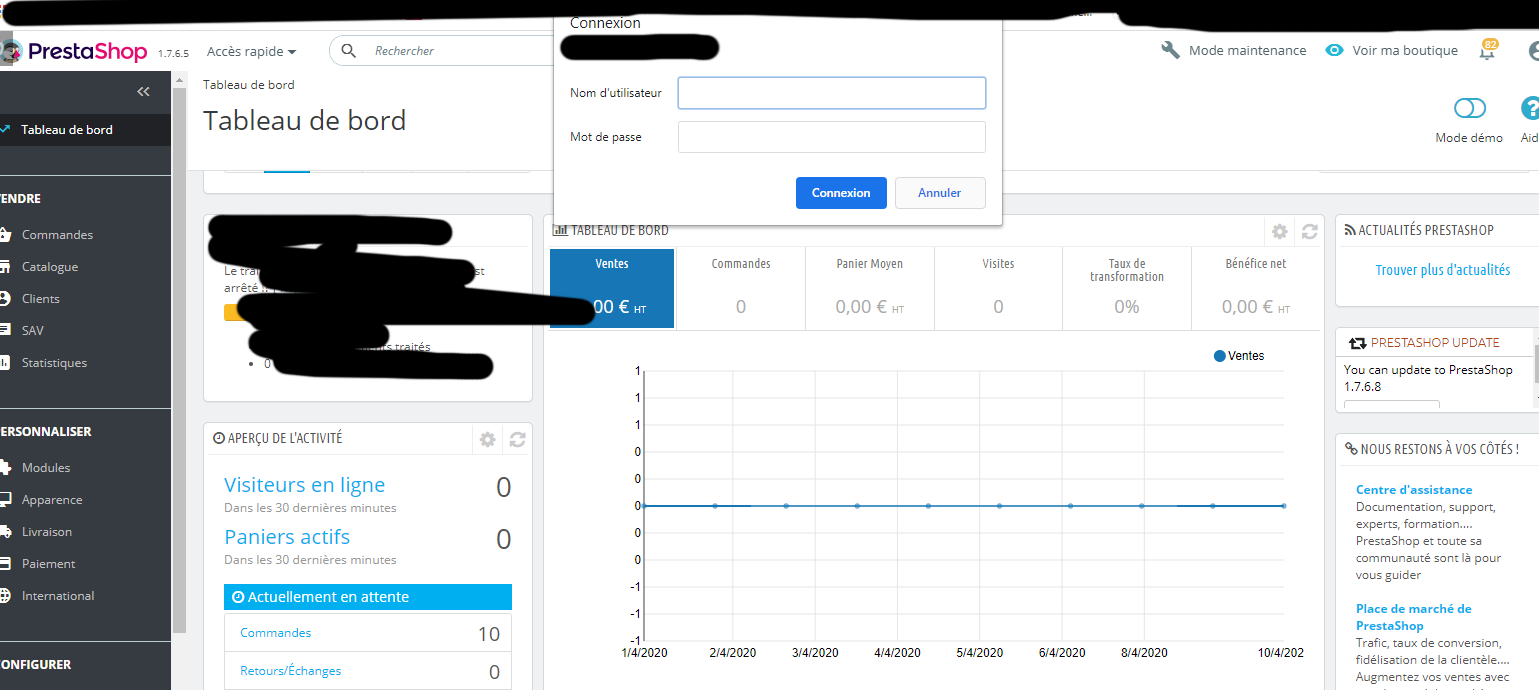Click the Commandes basket icon in sidebar
This screenshot has height=690, width=1539.
pos(5,235)
